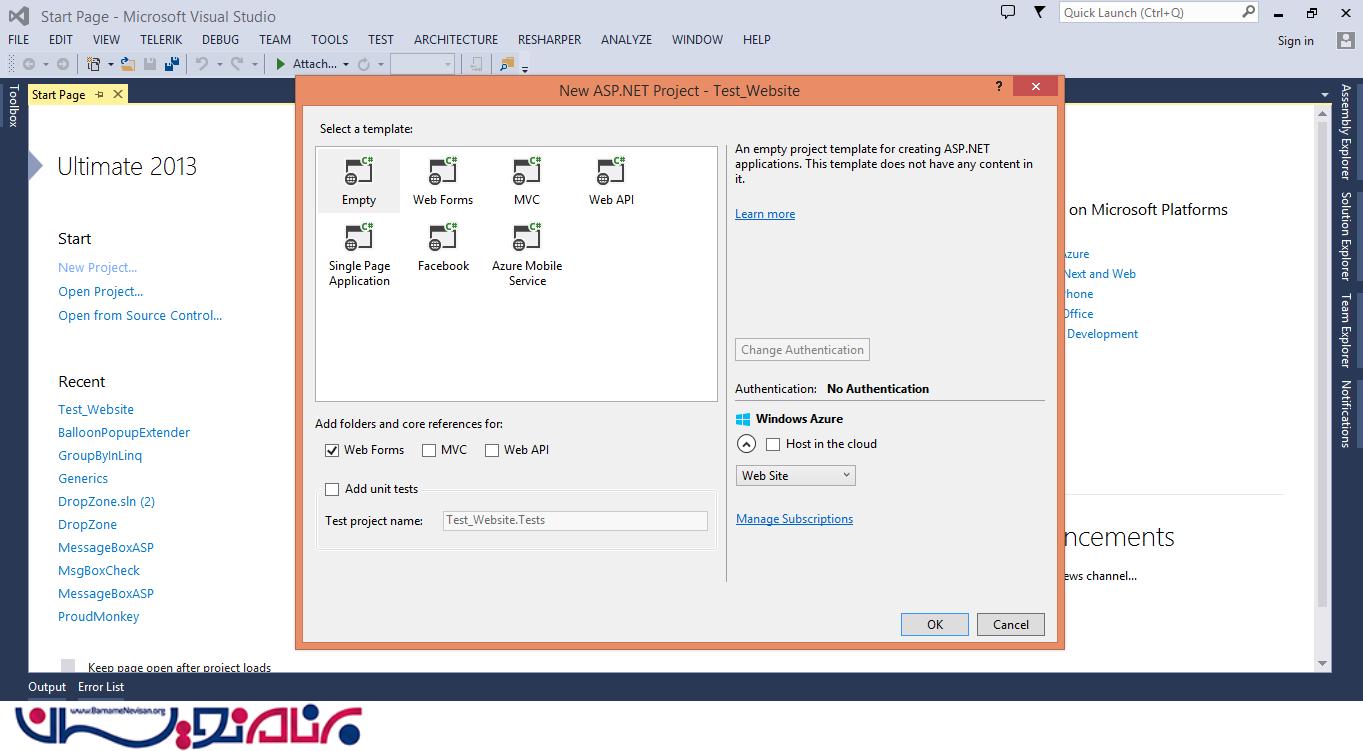This screenshot has height=751, width=1363.
Task: Pick the Azure Mobile Service template
Action: coord(526,240)
